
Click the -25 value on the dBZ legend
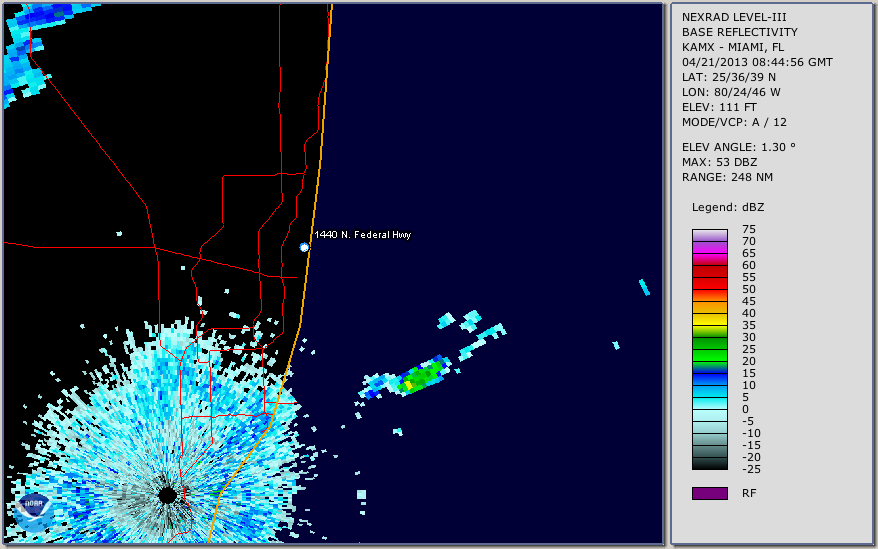[x=751, y=469]
